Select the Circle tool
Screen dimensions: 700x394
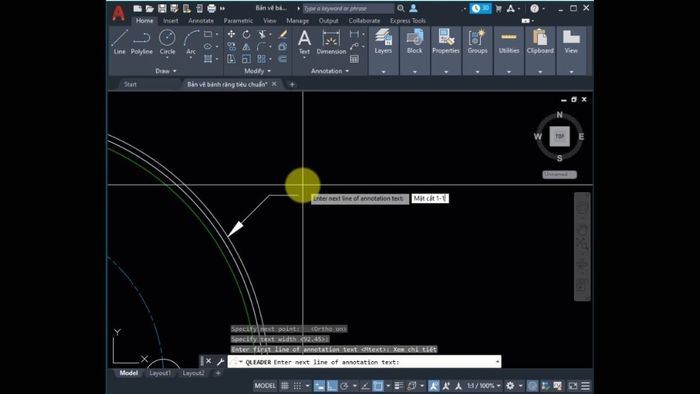pyautogui.click(x=167, y=42)
